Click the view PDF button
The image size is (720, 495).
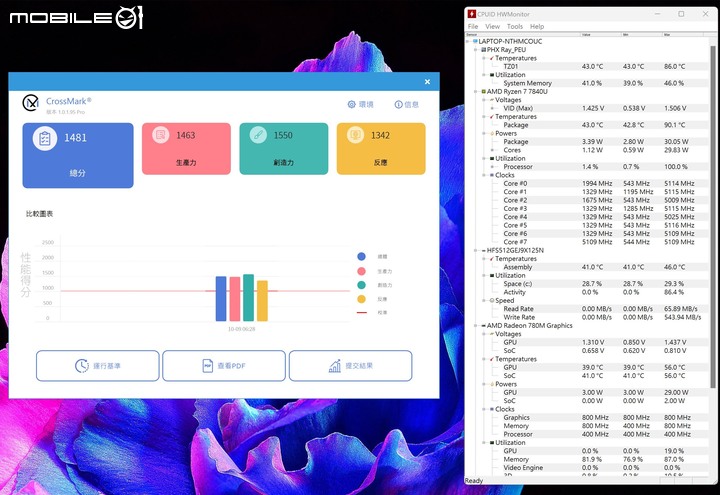coord(224,366)
